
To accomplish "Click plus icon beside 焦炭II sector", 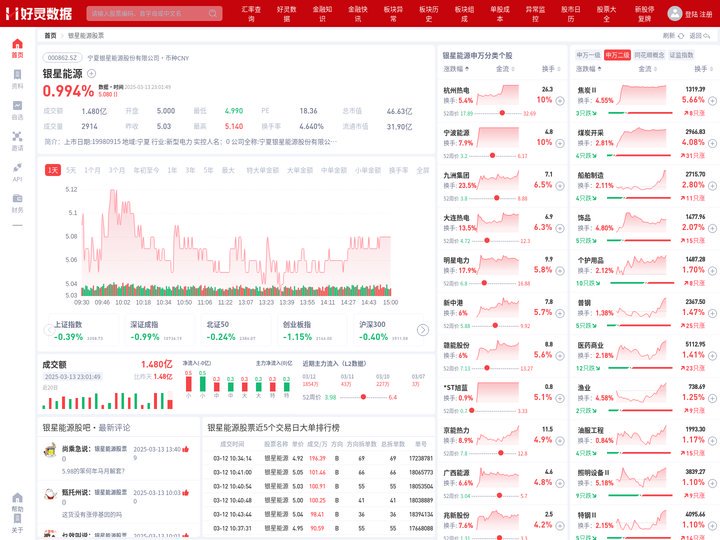I will [x=712, y=101].
